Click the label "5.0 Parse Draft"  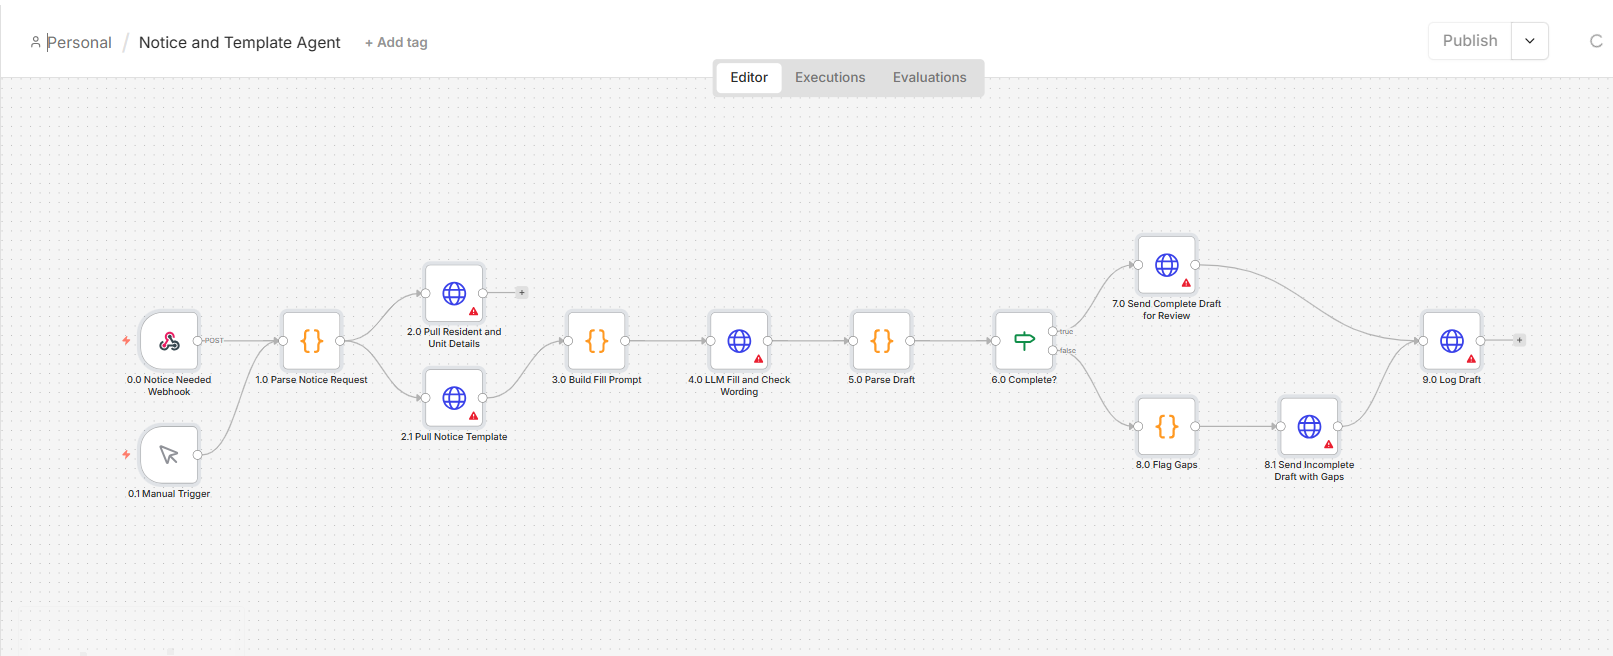(x=882, y=380)
